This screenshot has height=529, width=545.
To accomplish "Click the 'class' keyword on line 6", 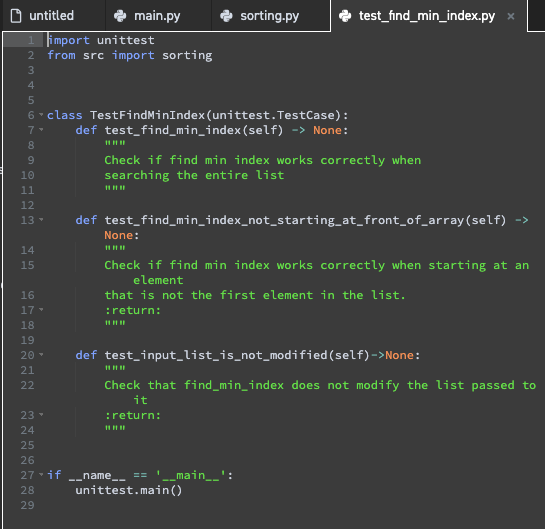I will (65, 115).
